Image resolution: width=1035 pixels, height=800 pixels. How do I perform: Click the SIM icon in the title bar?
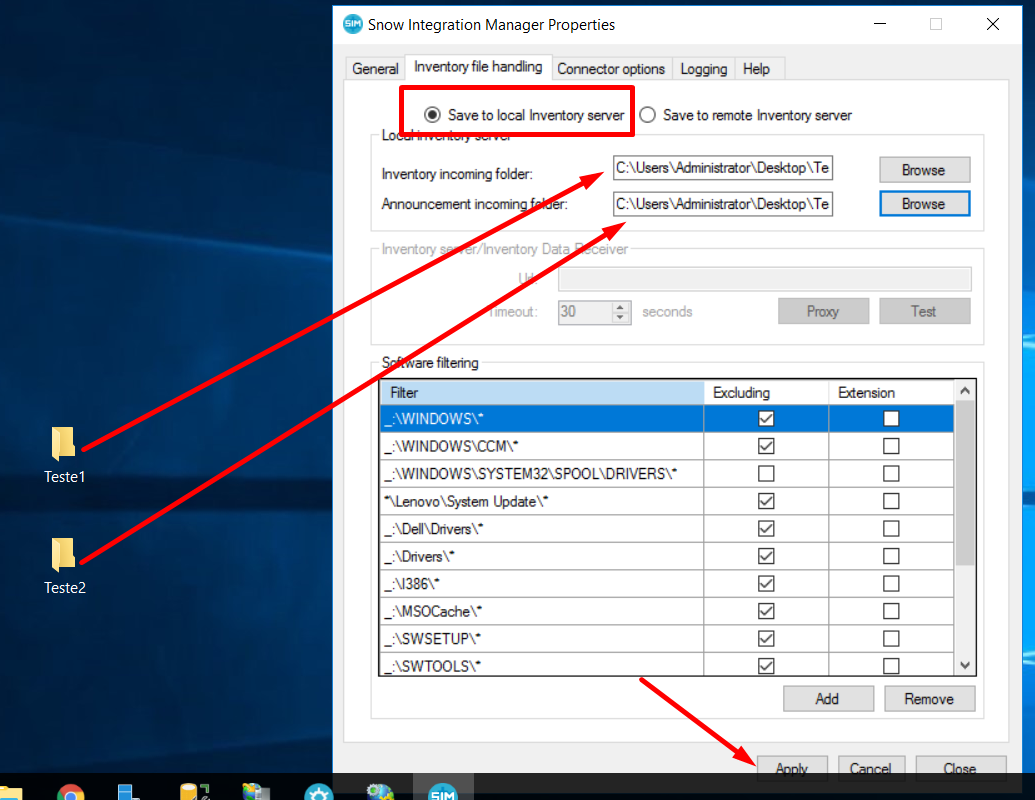(352, 24)
